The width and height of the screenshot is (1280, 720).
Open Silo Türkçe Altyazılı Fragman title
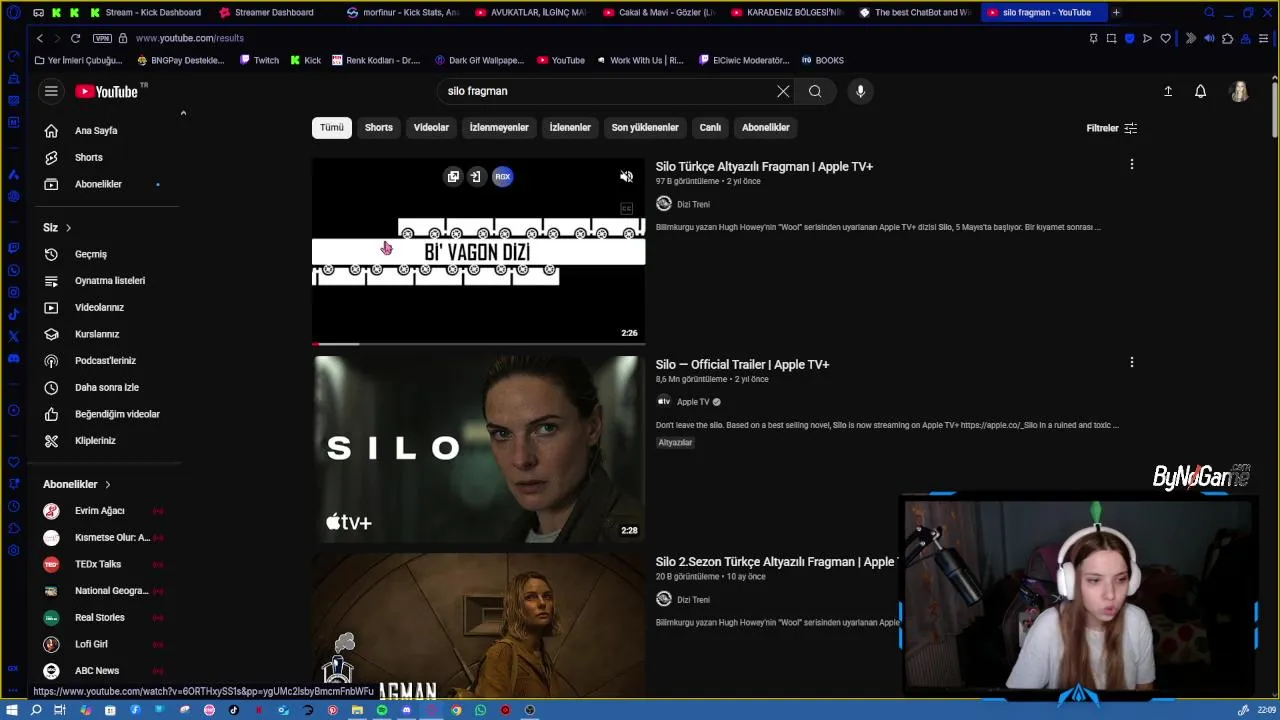(764, 166)
